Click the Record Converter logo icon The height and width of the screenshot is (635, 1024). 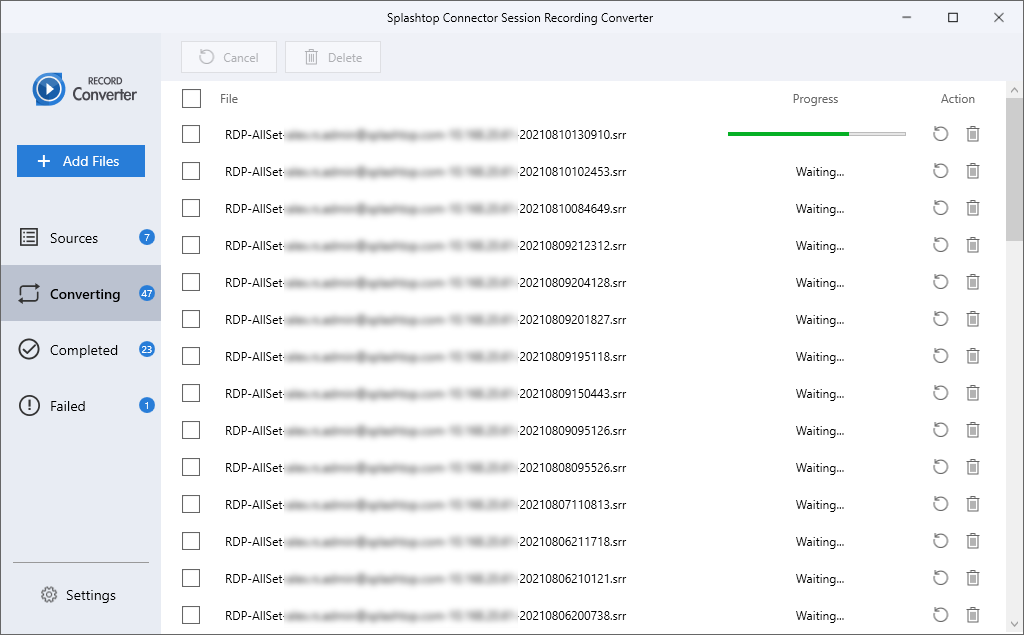click(49, 90)
